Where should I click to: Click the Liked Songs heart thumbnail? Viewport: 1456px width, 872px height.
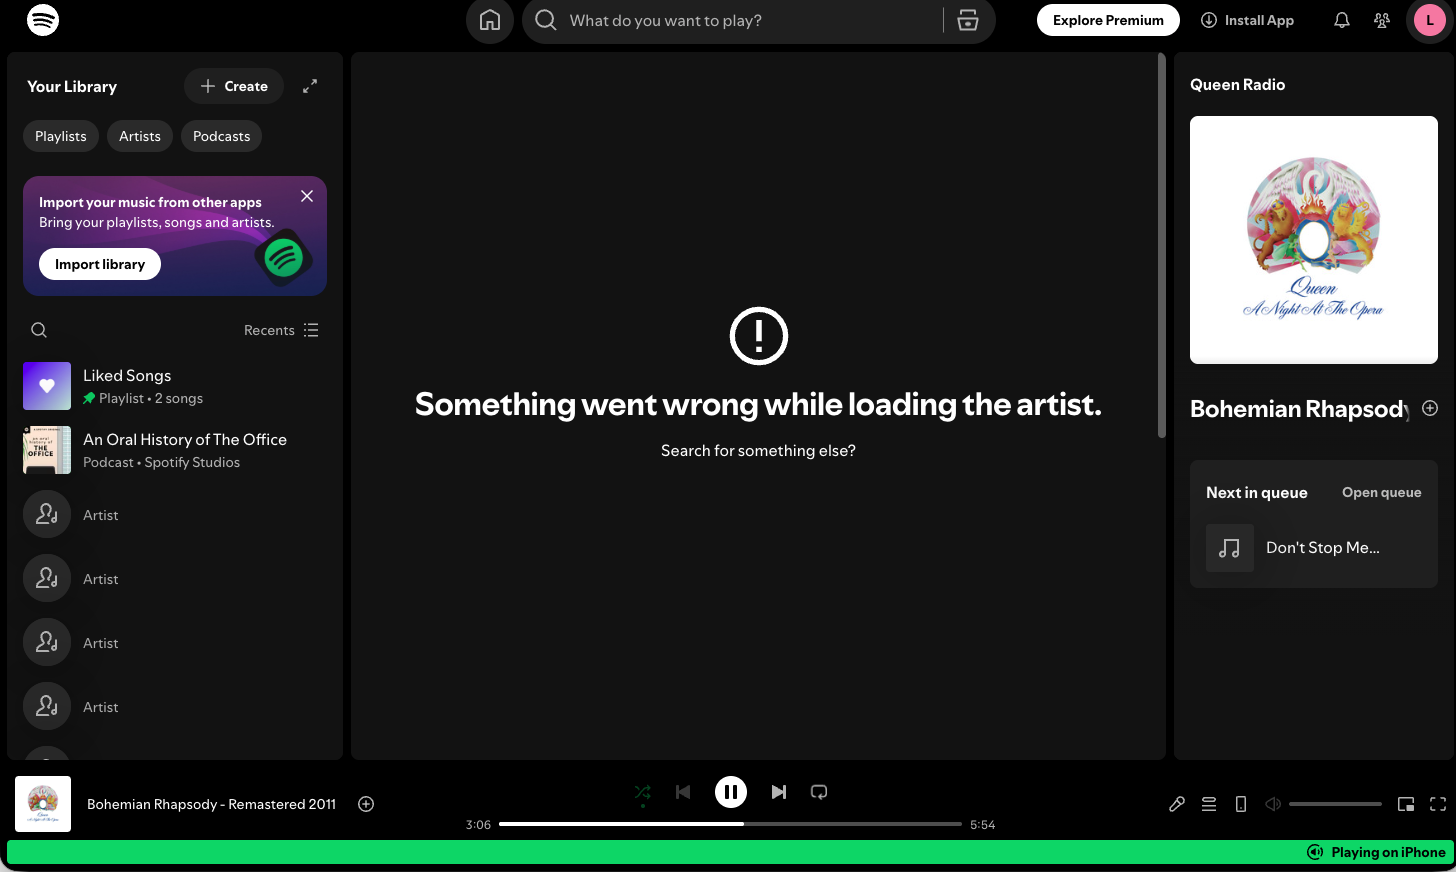pyautogui.click(x=47, y=386)
